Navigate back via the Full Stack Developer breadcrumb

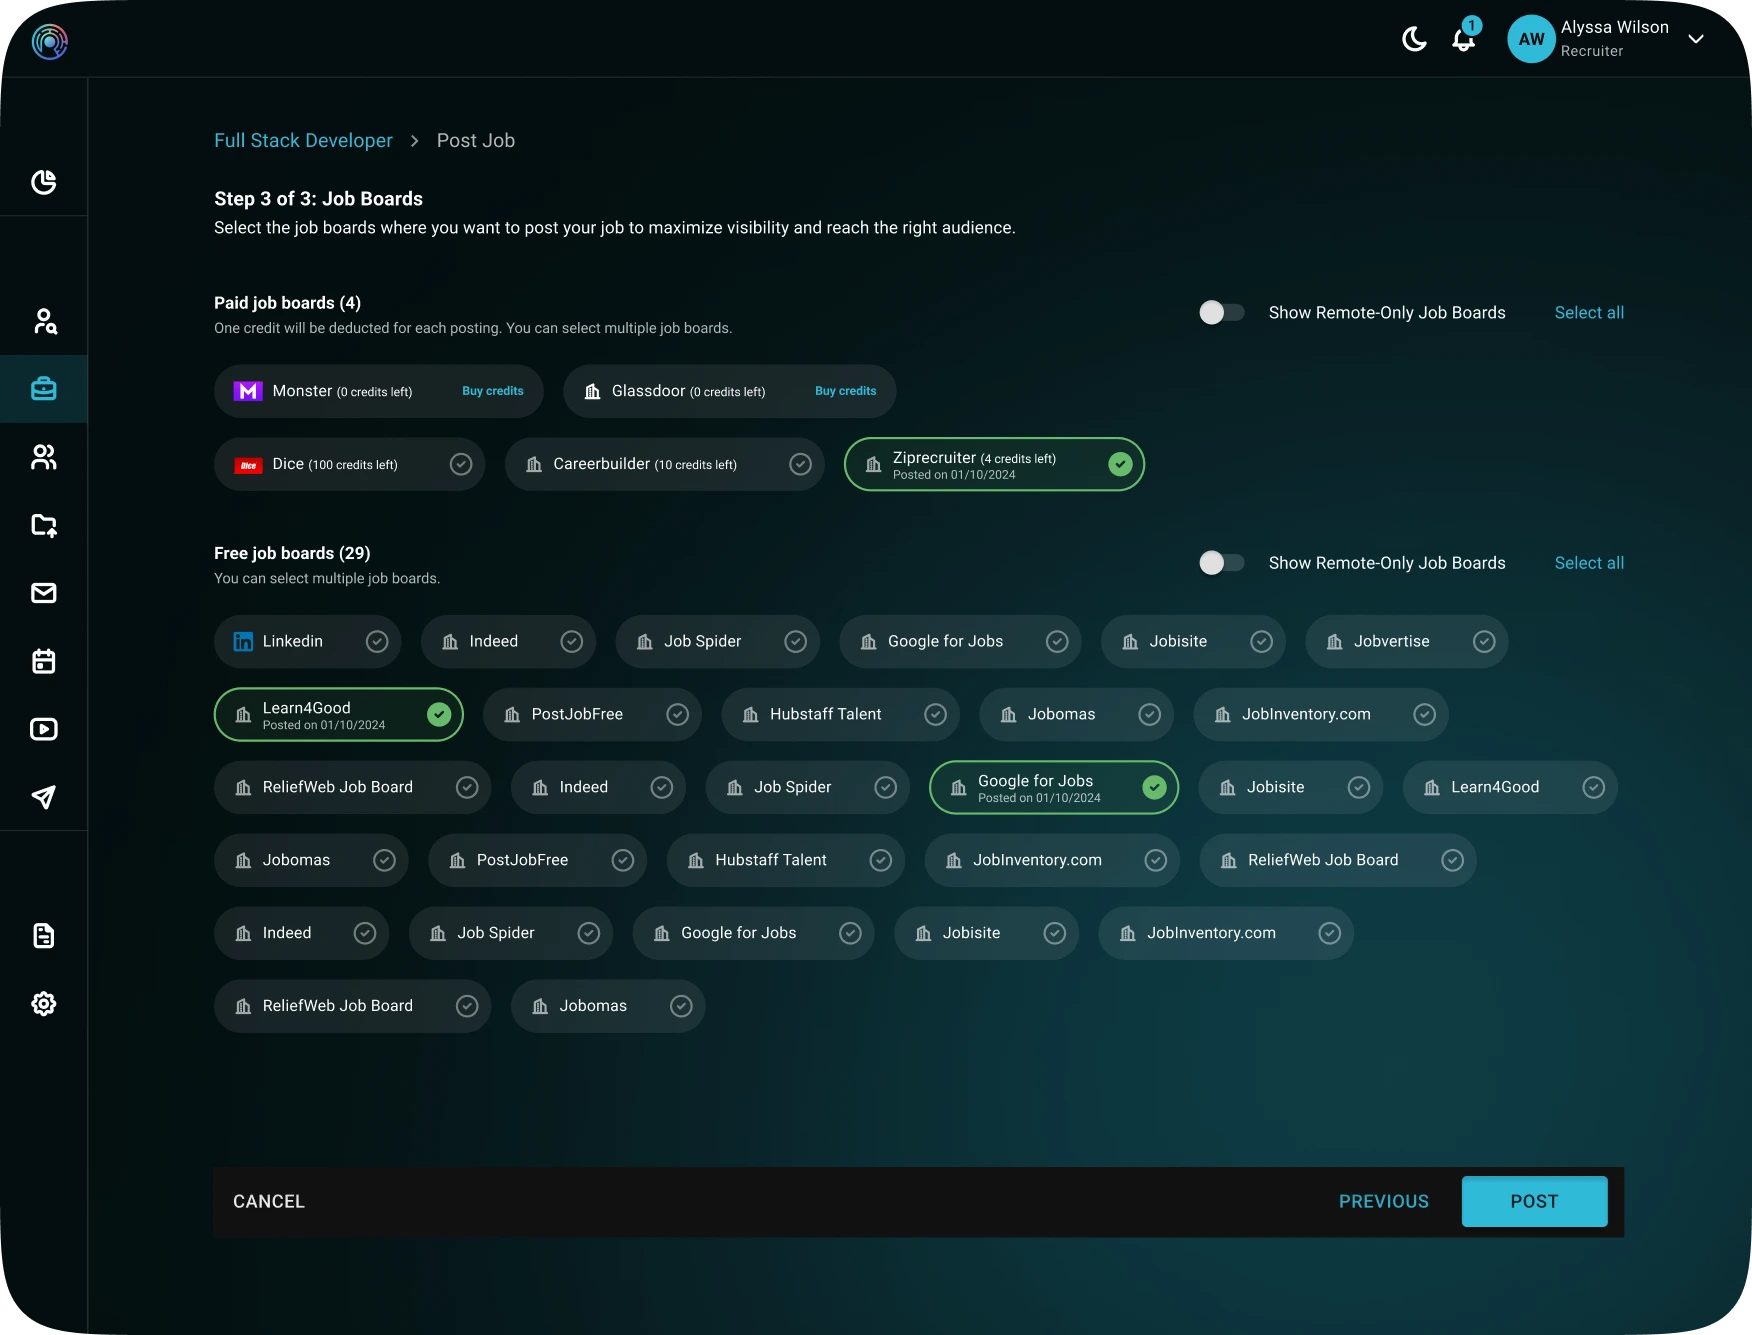click(303, 140)
